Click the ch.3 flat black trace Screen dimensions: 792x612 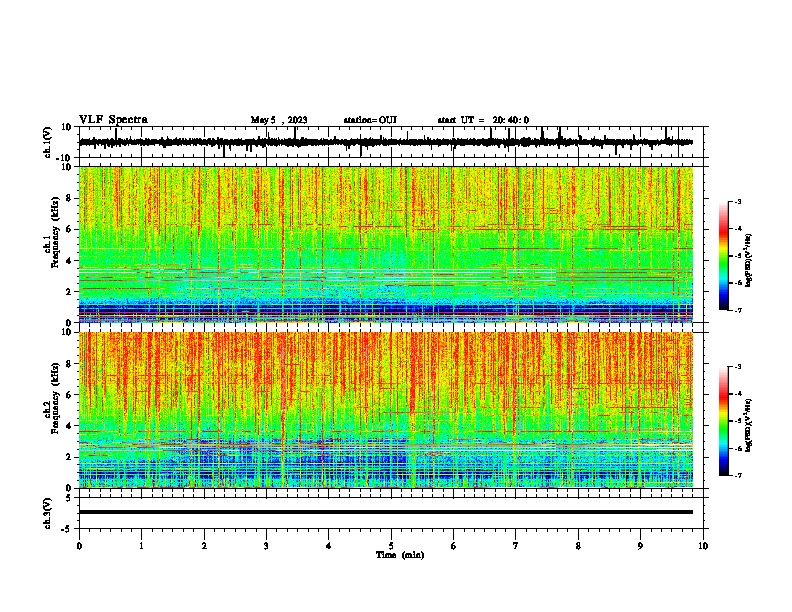coord(386,512)
